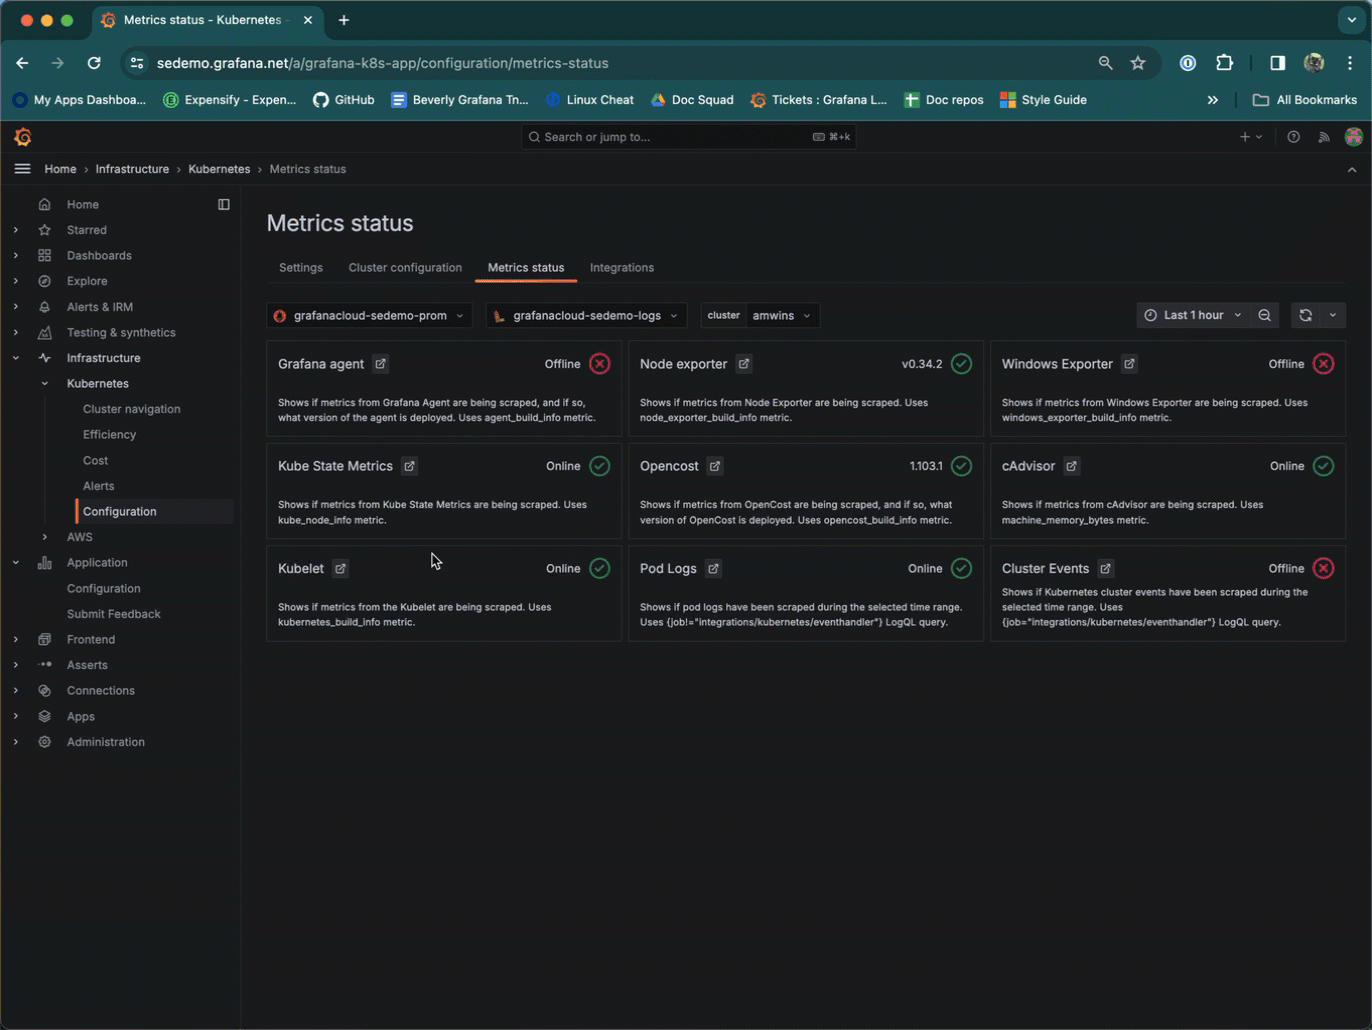Click external link icon next to Kube State Metrics
The image size is (1372, 1030).
tap(409, 466)
